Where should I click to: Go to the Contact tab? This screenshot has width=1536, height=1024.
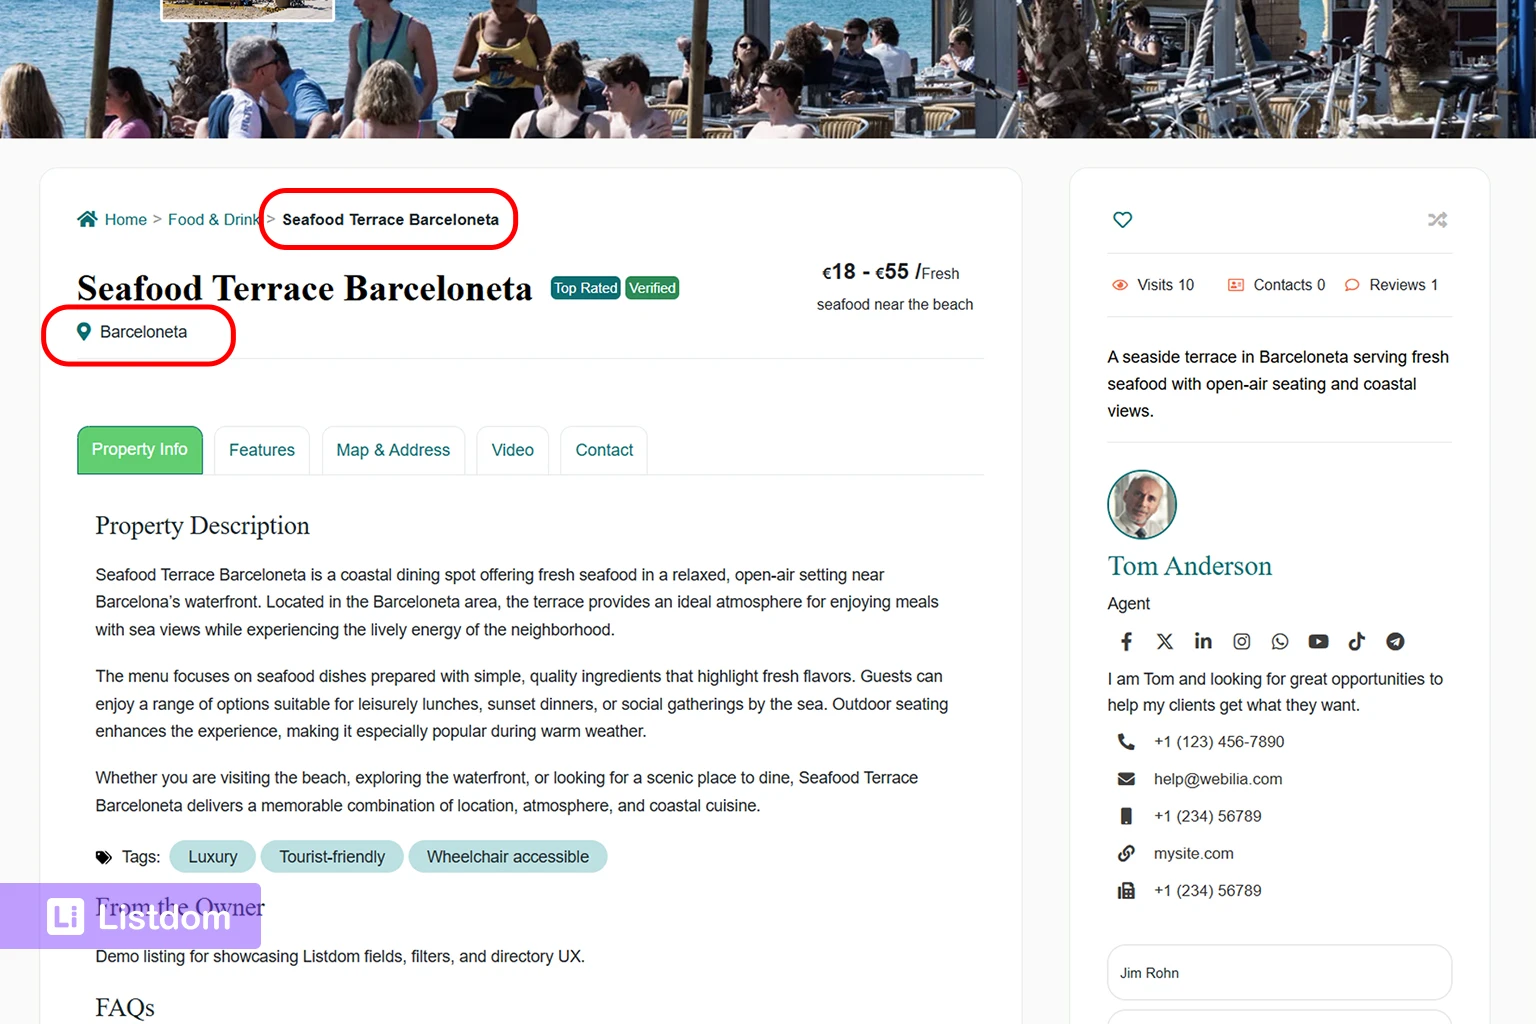604,450
